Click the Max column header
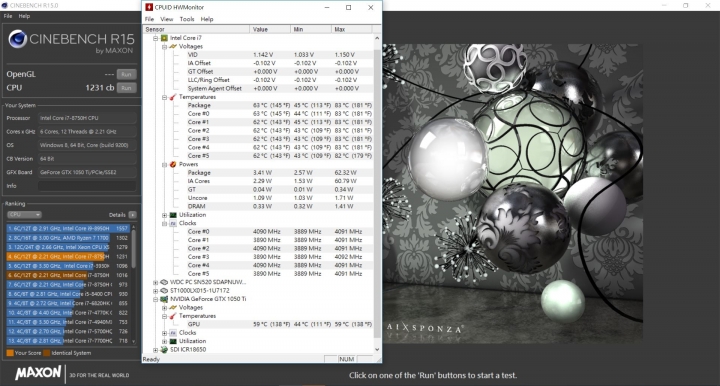 coord(351,29)
